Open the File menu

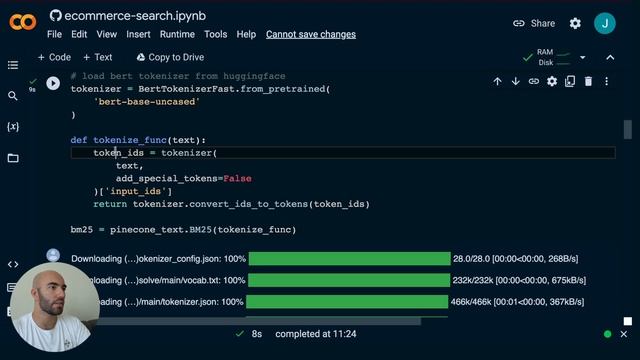(x=54, y=34)
